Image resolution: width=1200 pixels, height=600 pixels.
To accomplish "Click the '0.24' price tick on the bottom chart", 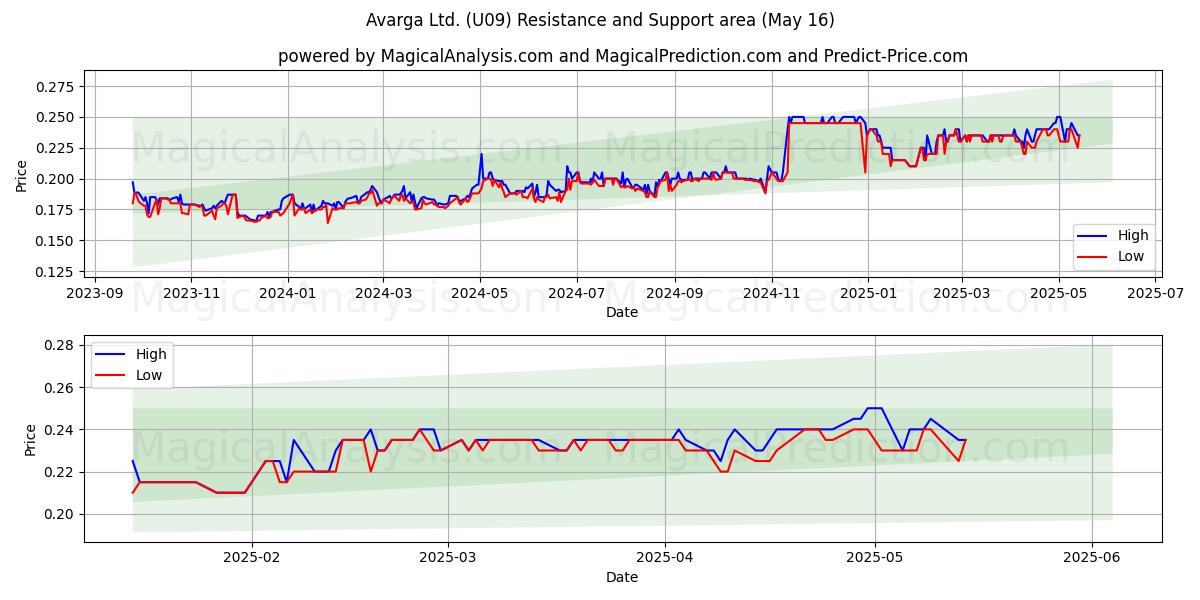I will (x=61, y=430).
